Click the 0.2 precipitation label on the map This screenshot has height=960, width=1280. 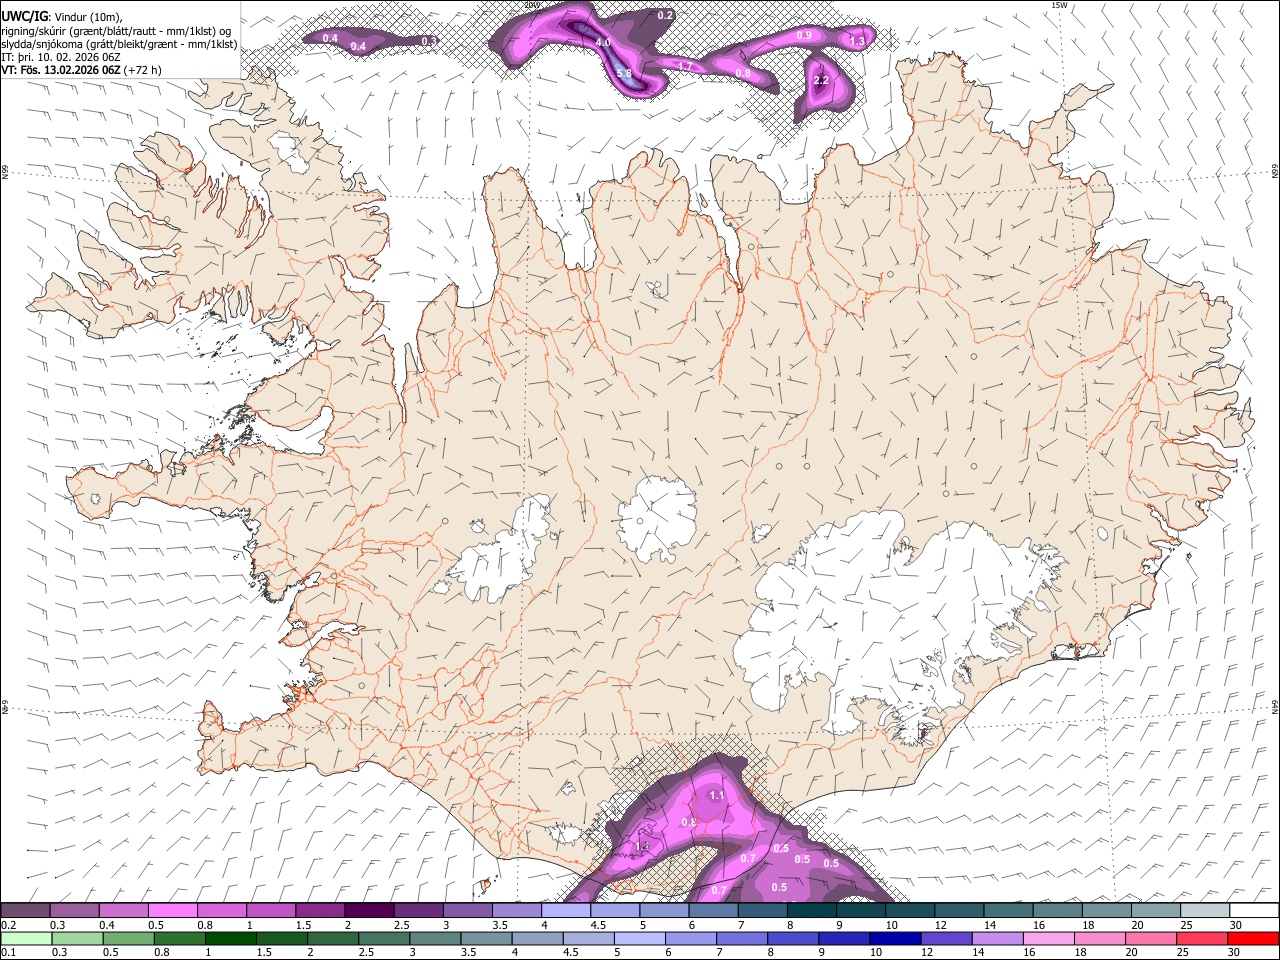coord(665,15)
